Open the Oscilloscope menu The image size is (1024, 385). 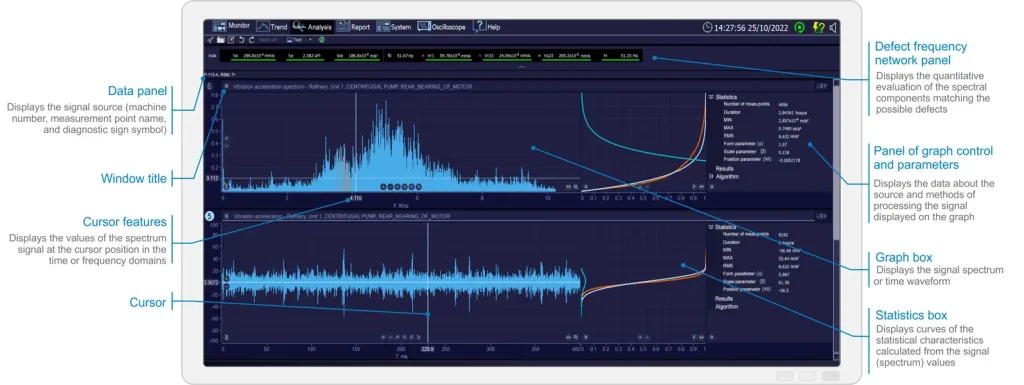tap(441, 27)
